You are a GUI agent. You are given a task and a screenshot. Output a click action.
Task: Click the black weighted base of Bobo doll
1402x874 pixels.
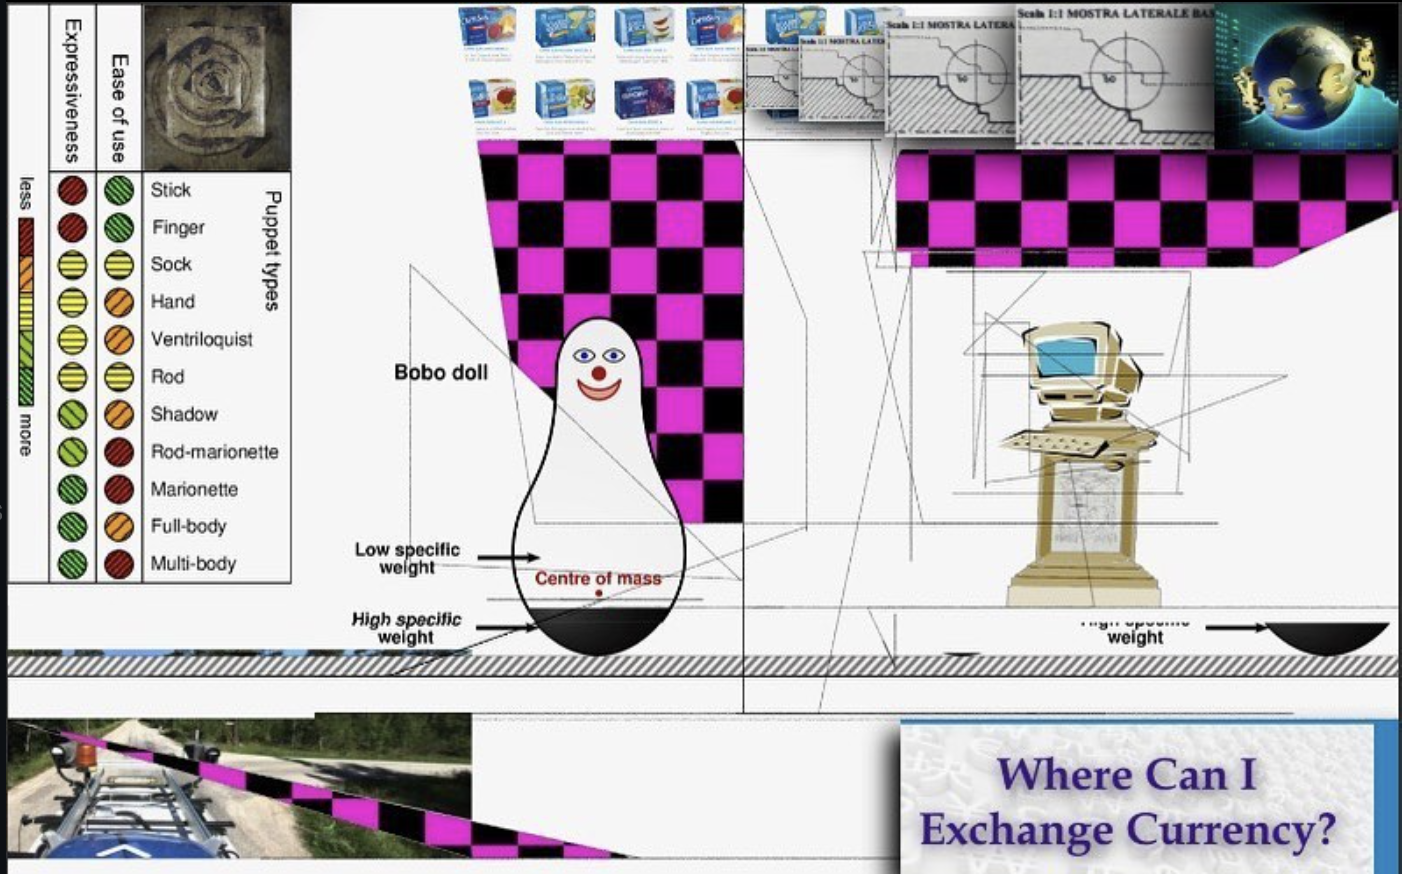pyautogui.click(x=598, y=630)
